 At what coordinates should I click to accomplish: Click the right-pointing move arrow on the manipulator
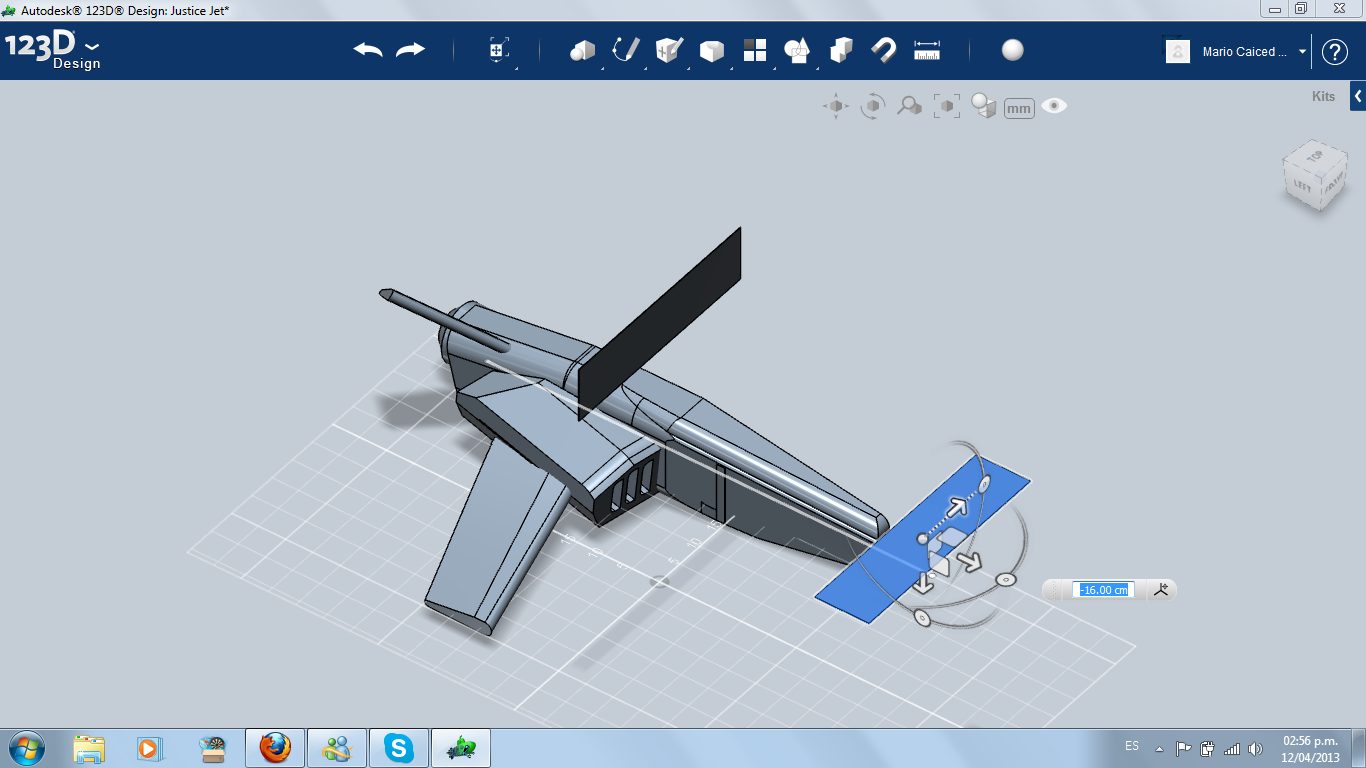tap(971, 562)
